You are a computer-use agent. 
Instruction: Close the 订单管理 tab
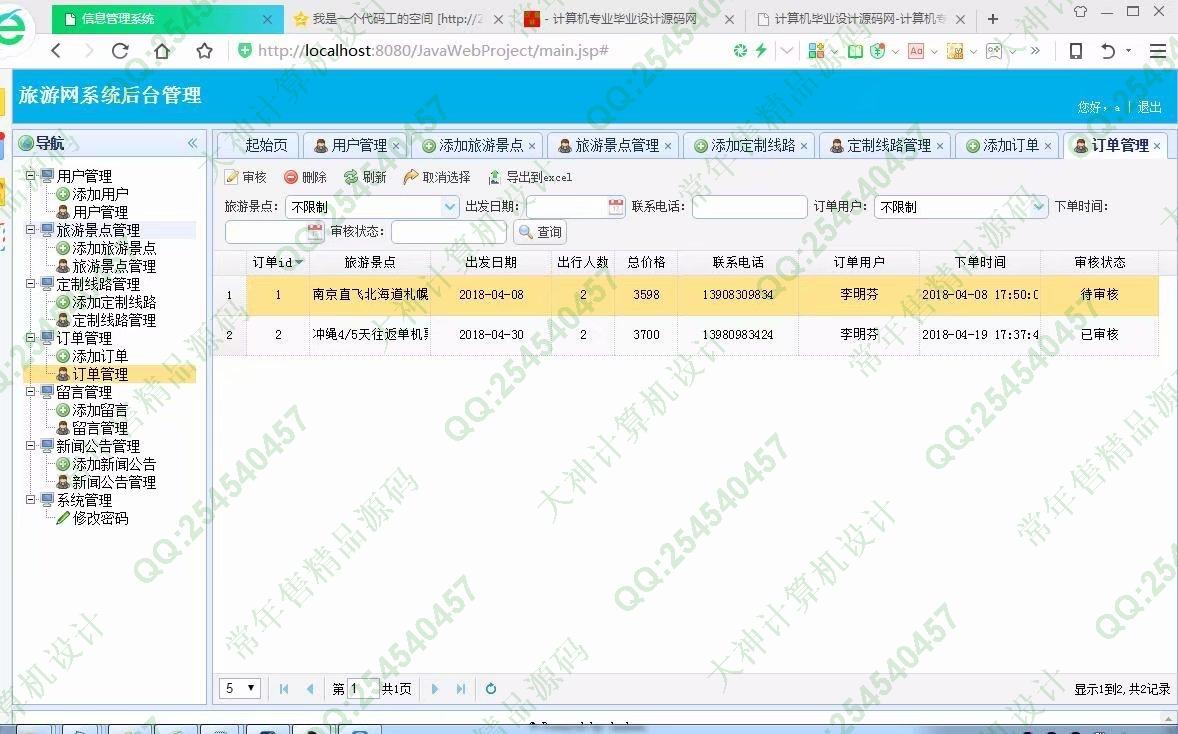1157,146
